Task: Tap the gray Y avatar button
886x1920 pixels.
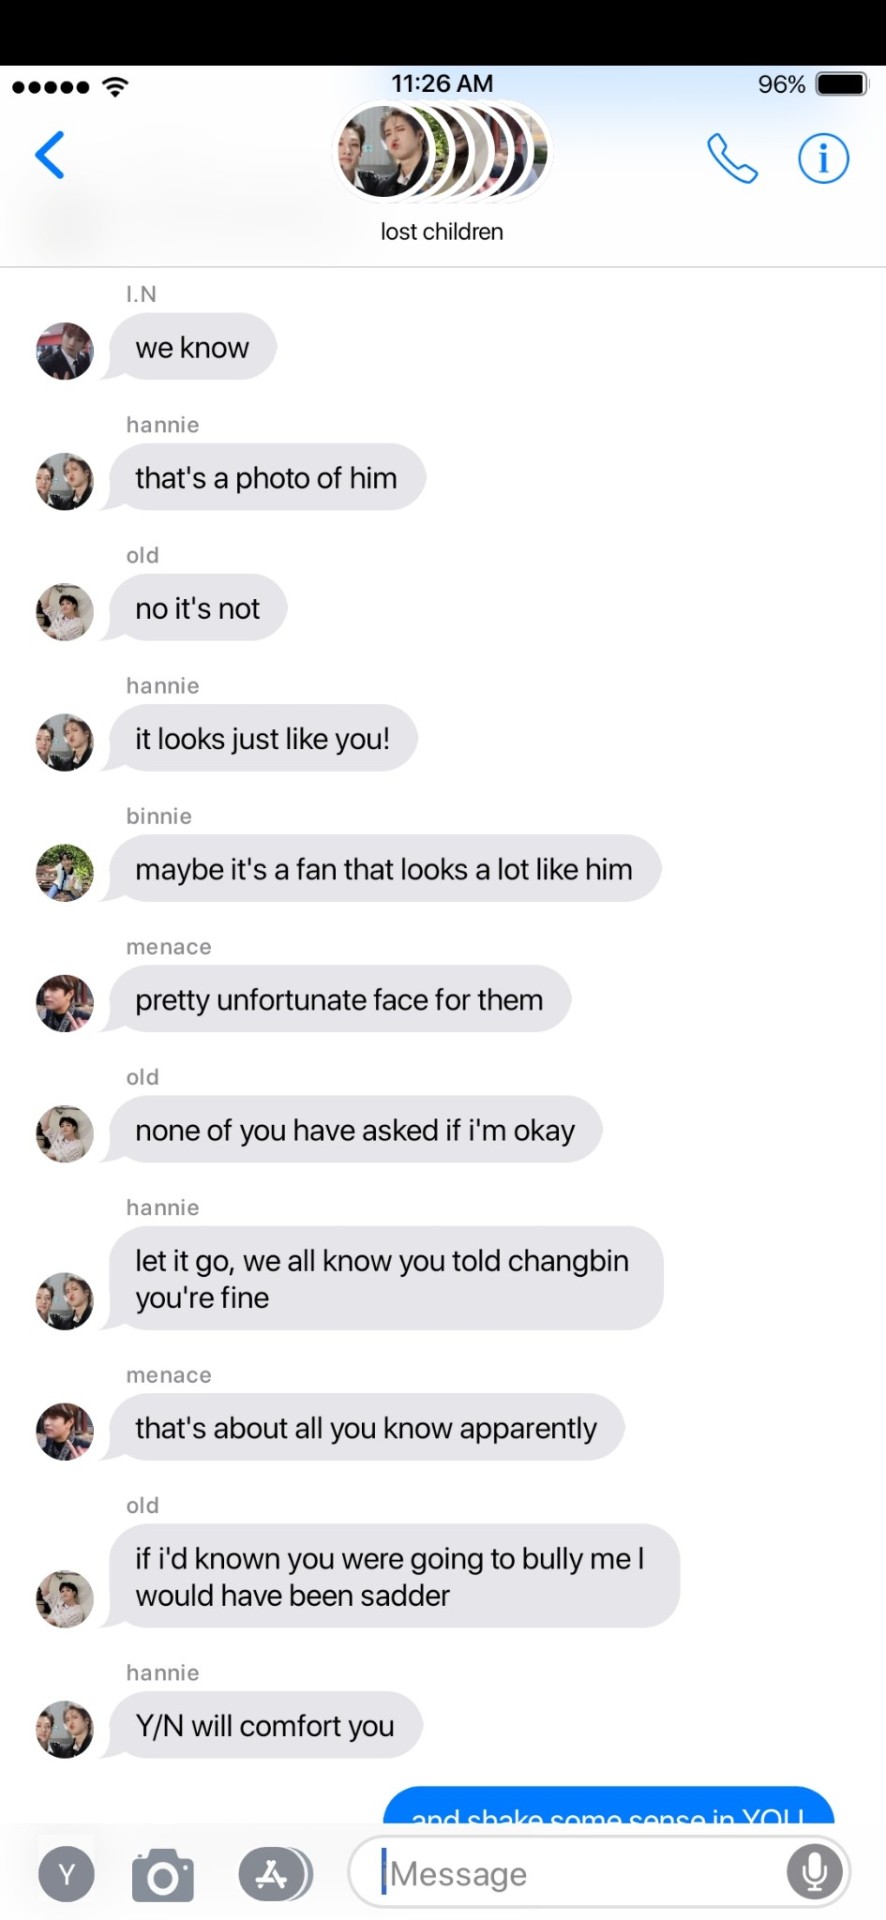Action: coord(67,1874)
